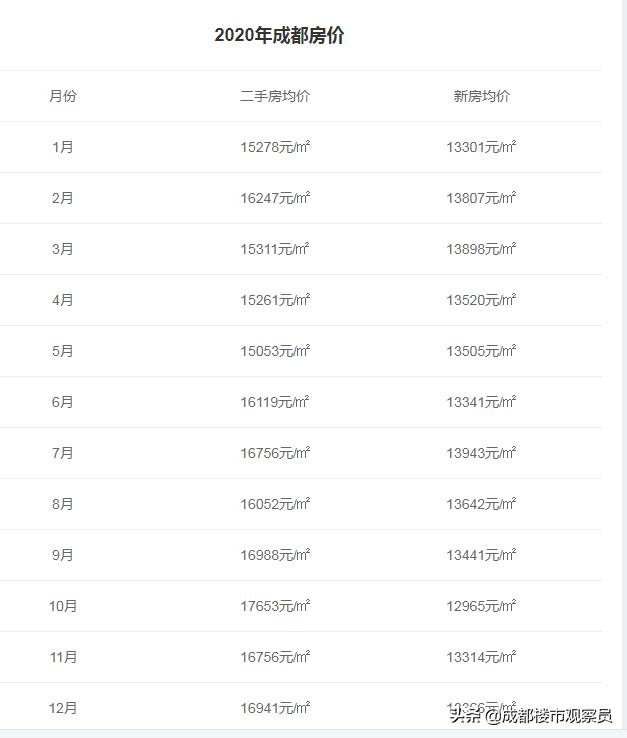The width and height of the screenshot is (627, 738).
Task: Click the 16119元/㎡ second-hand price cell
Action: click(x=275, y=402)
